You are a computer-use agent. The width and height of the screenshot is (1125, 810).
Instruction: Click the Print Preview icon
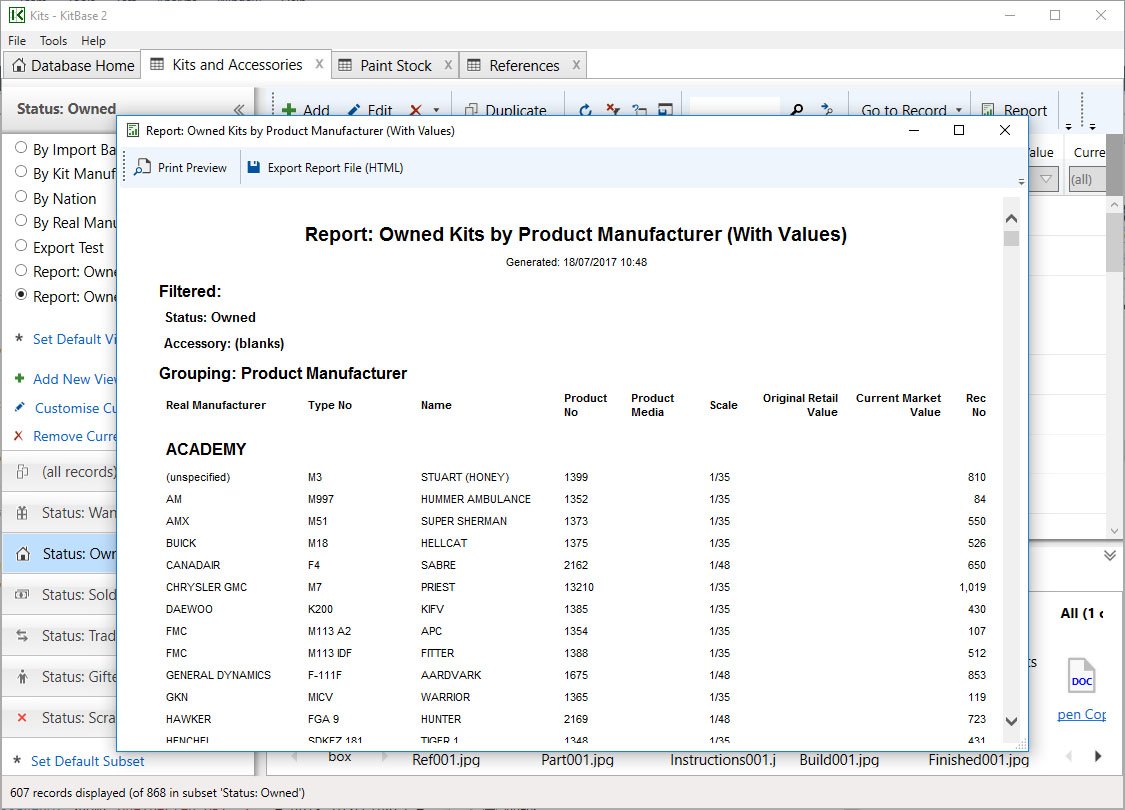click(x=143, y=168)
